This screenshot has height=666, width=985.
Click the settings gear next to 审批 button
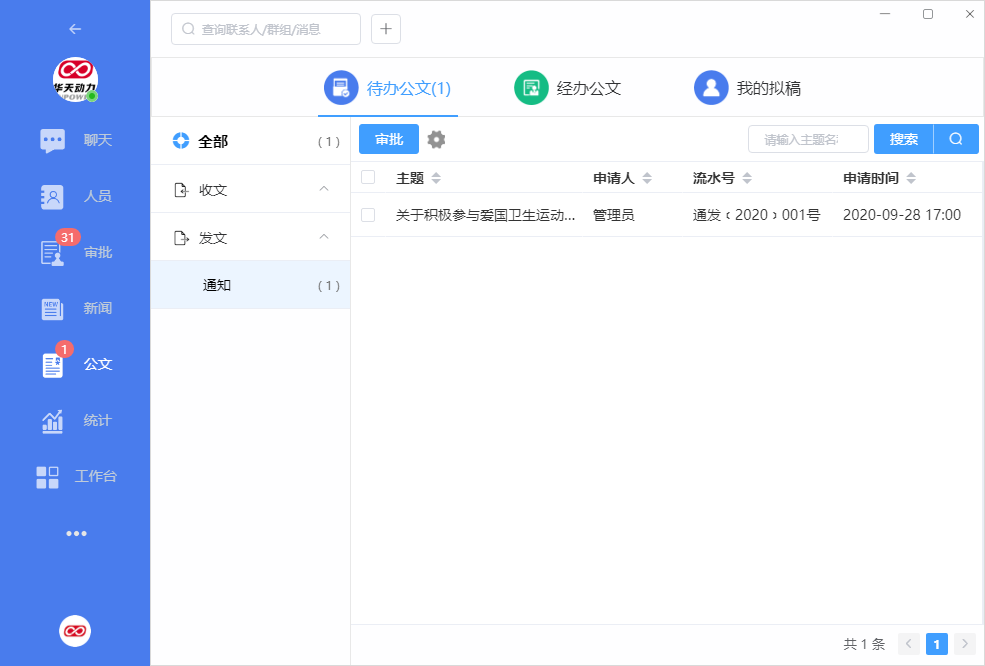436,139
